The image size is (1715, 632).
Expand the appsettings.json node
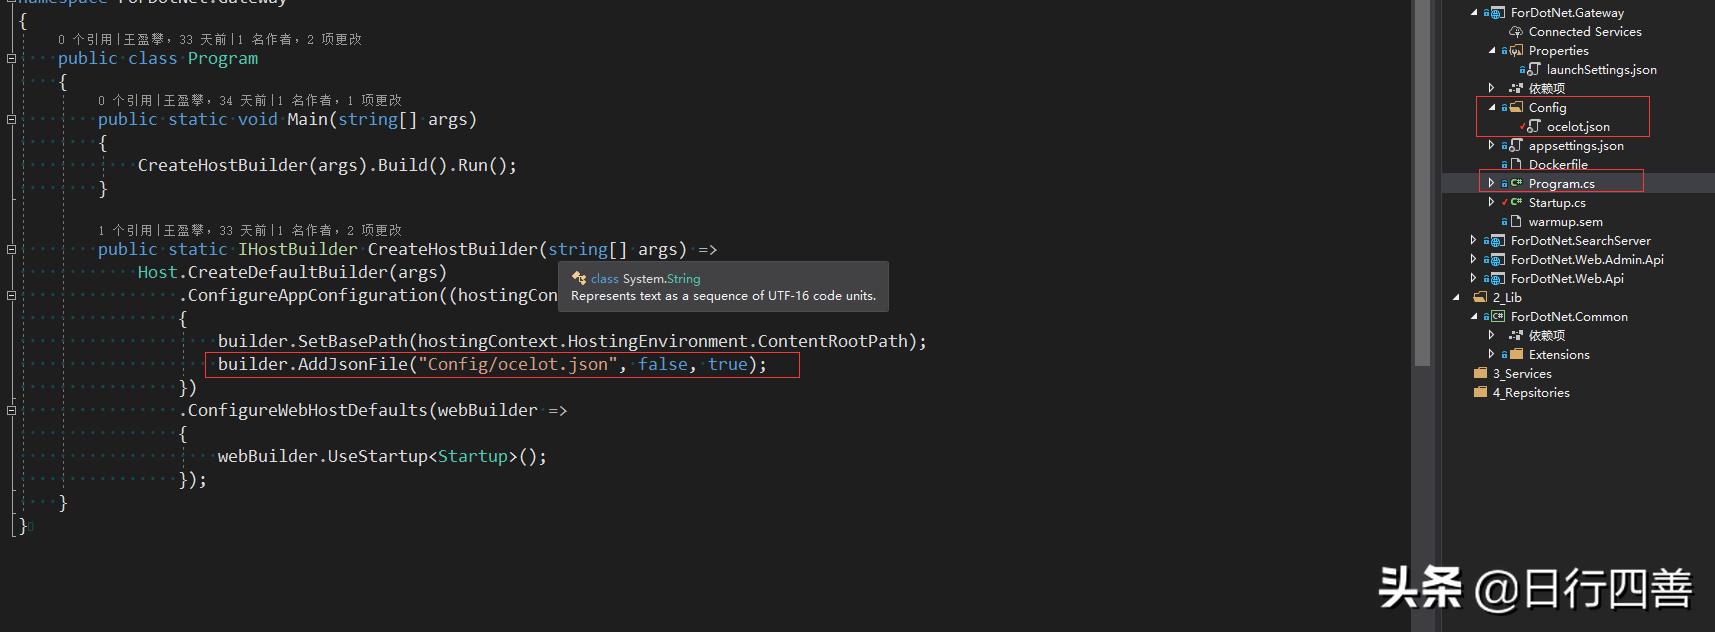click(1492, 146)
